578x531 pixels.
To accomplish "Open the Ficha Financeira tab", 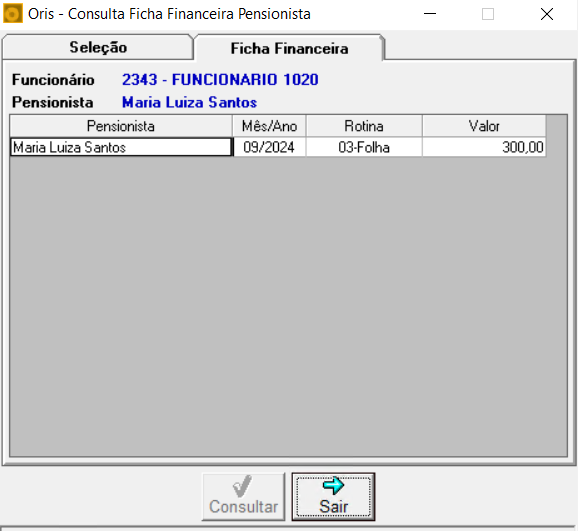I will (x=289, y=48).
